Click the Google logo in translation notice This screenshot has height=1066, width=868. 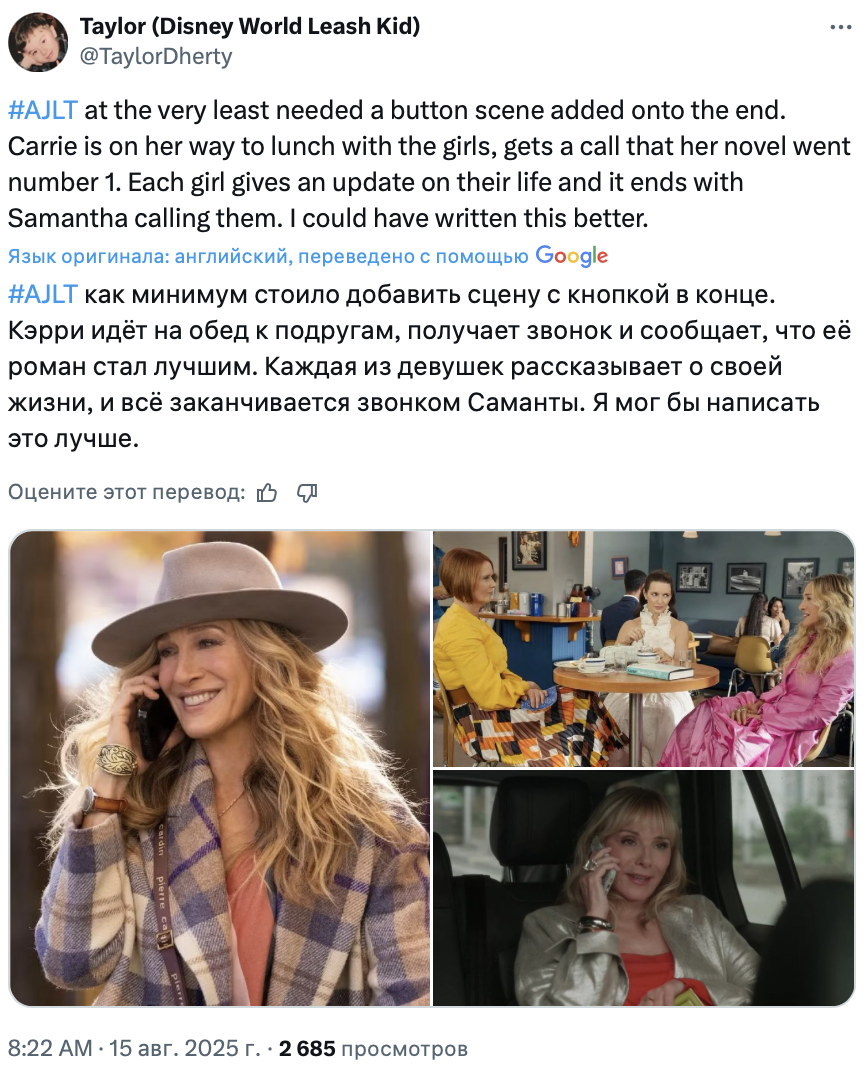[x=572, y=256]
